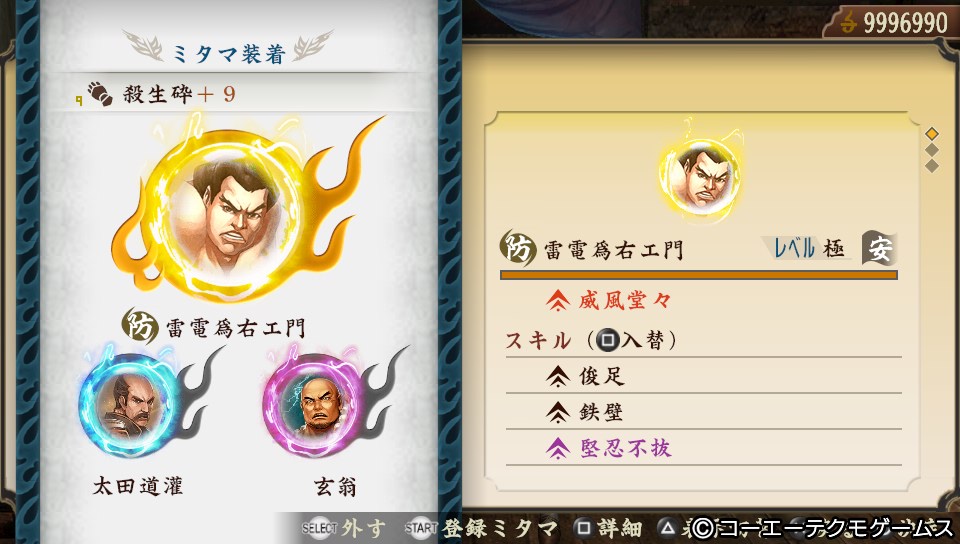The height and width of the screenshot is (544, 960).
Task: Select the 威風堂々 boost skill
Action: pyautogui.click(x=609, y=300)
